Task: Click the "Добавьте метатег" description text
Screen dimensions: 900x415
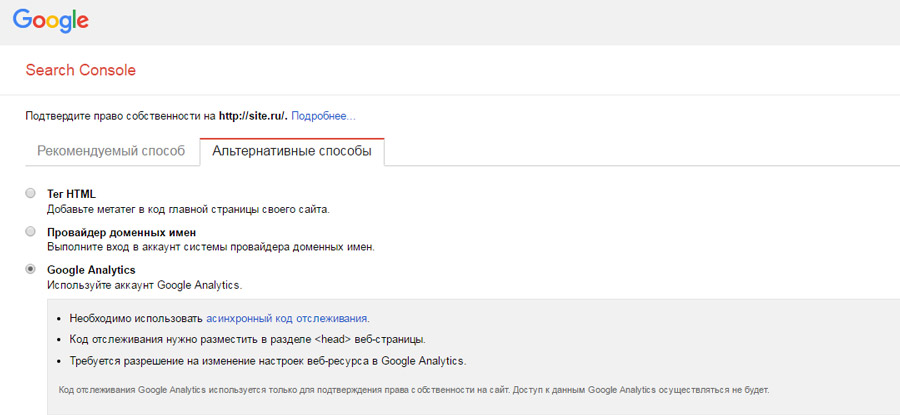Action: click(x=188, y=209)
